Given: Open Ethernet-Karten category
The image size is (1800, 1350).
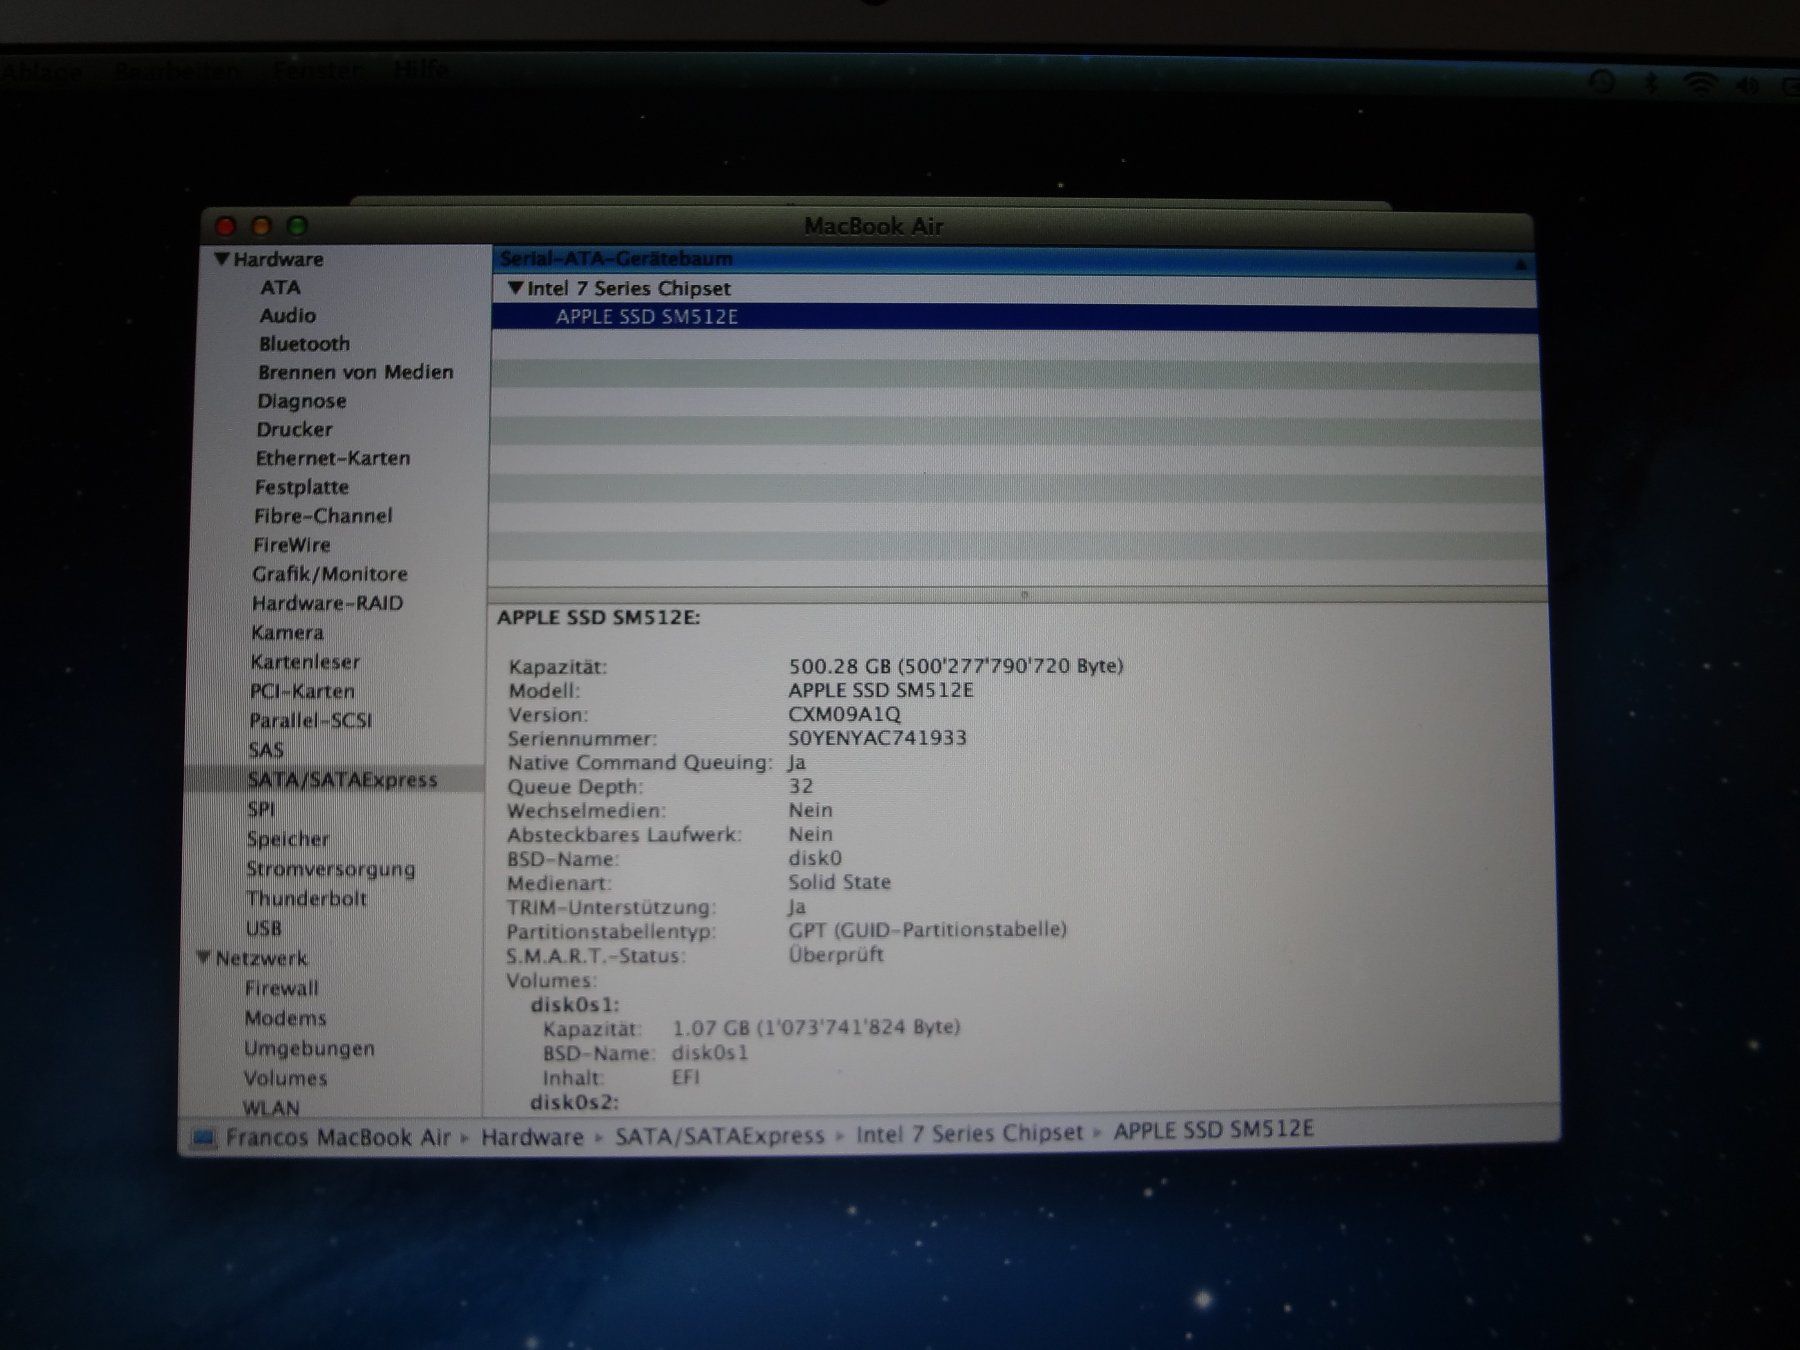Looking at the screenshot, I should tap(332, 458).
